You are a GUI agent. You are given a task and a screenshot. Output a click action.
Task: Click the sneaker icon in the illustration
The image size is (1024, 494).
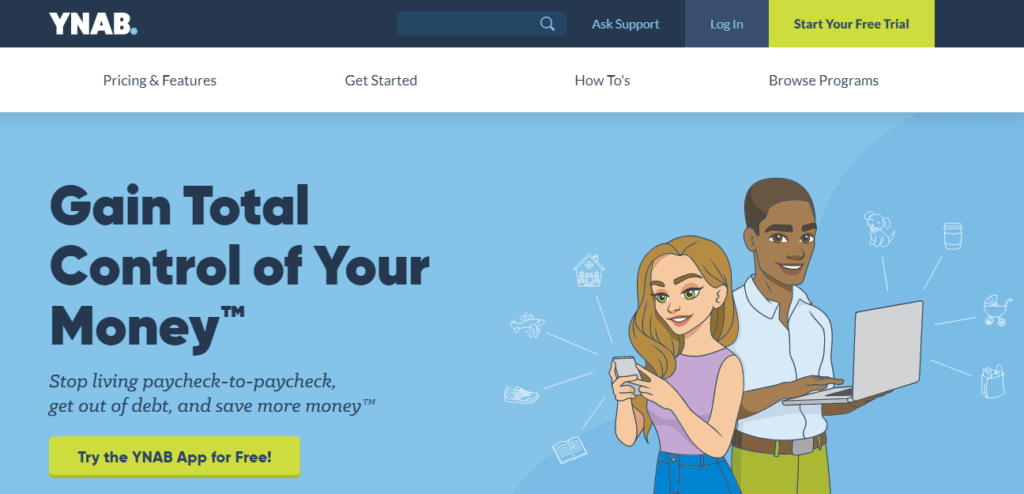coord(521,394)
